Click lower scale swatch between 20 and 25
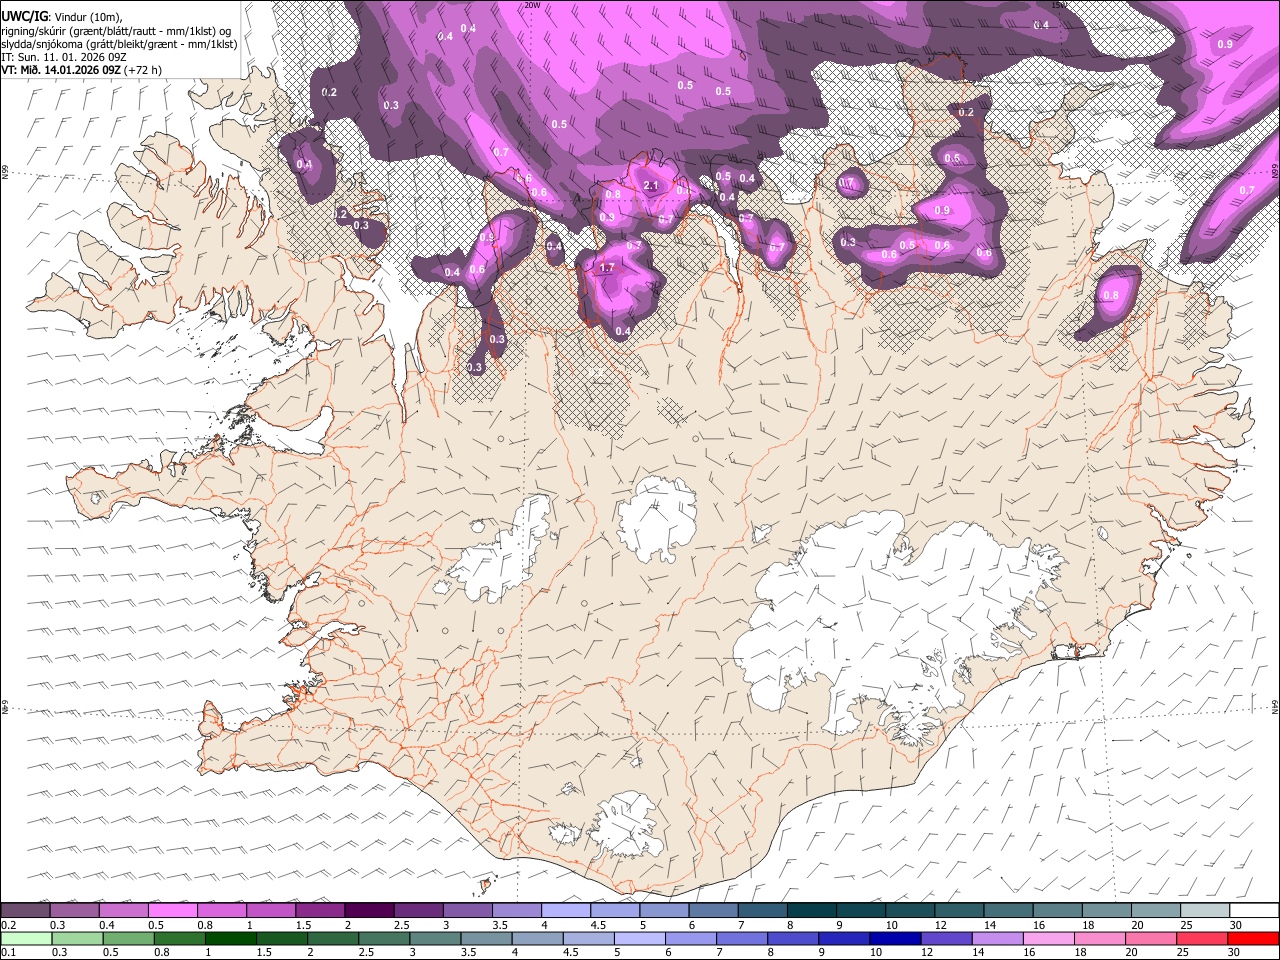The image size is (1280, 960). (1149, 939)
